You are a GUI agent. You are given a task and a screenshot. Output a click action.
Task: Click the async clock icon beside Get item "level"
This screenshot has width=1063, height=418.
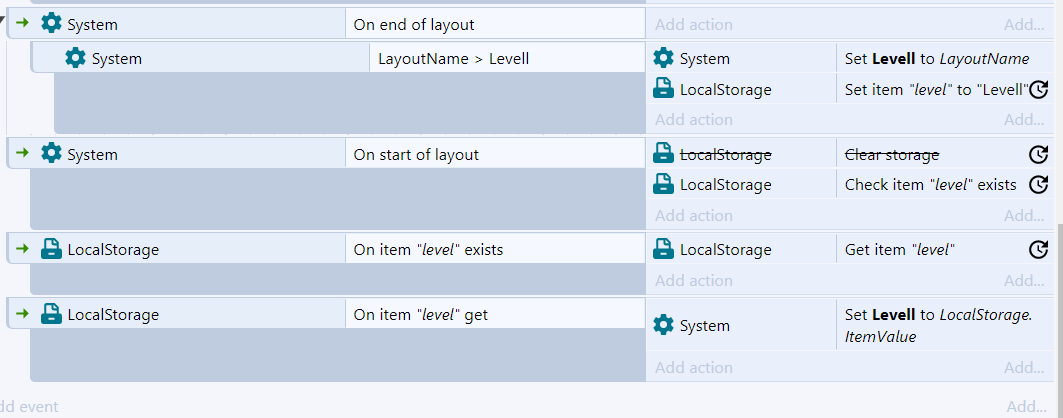1038,250
